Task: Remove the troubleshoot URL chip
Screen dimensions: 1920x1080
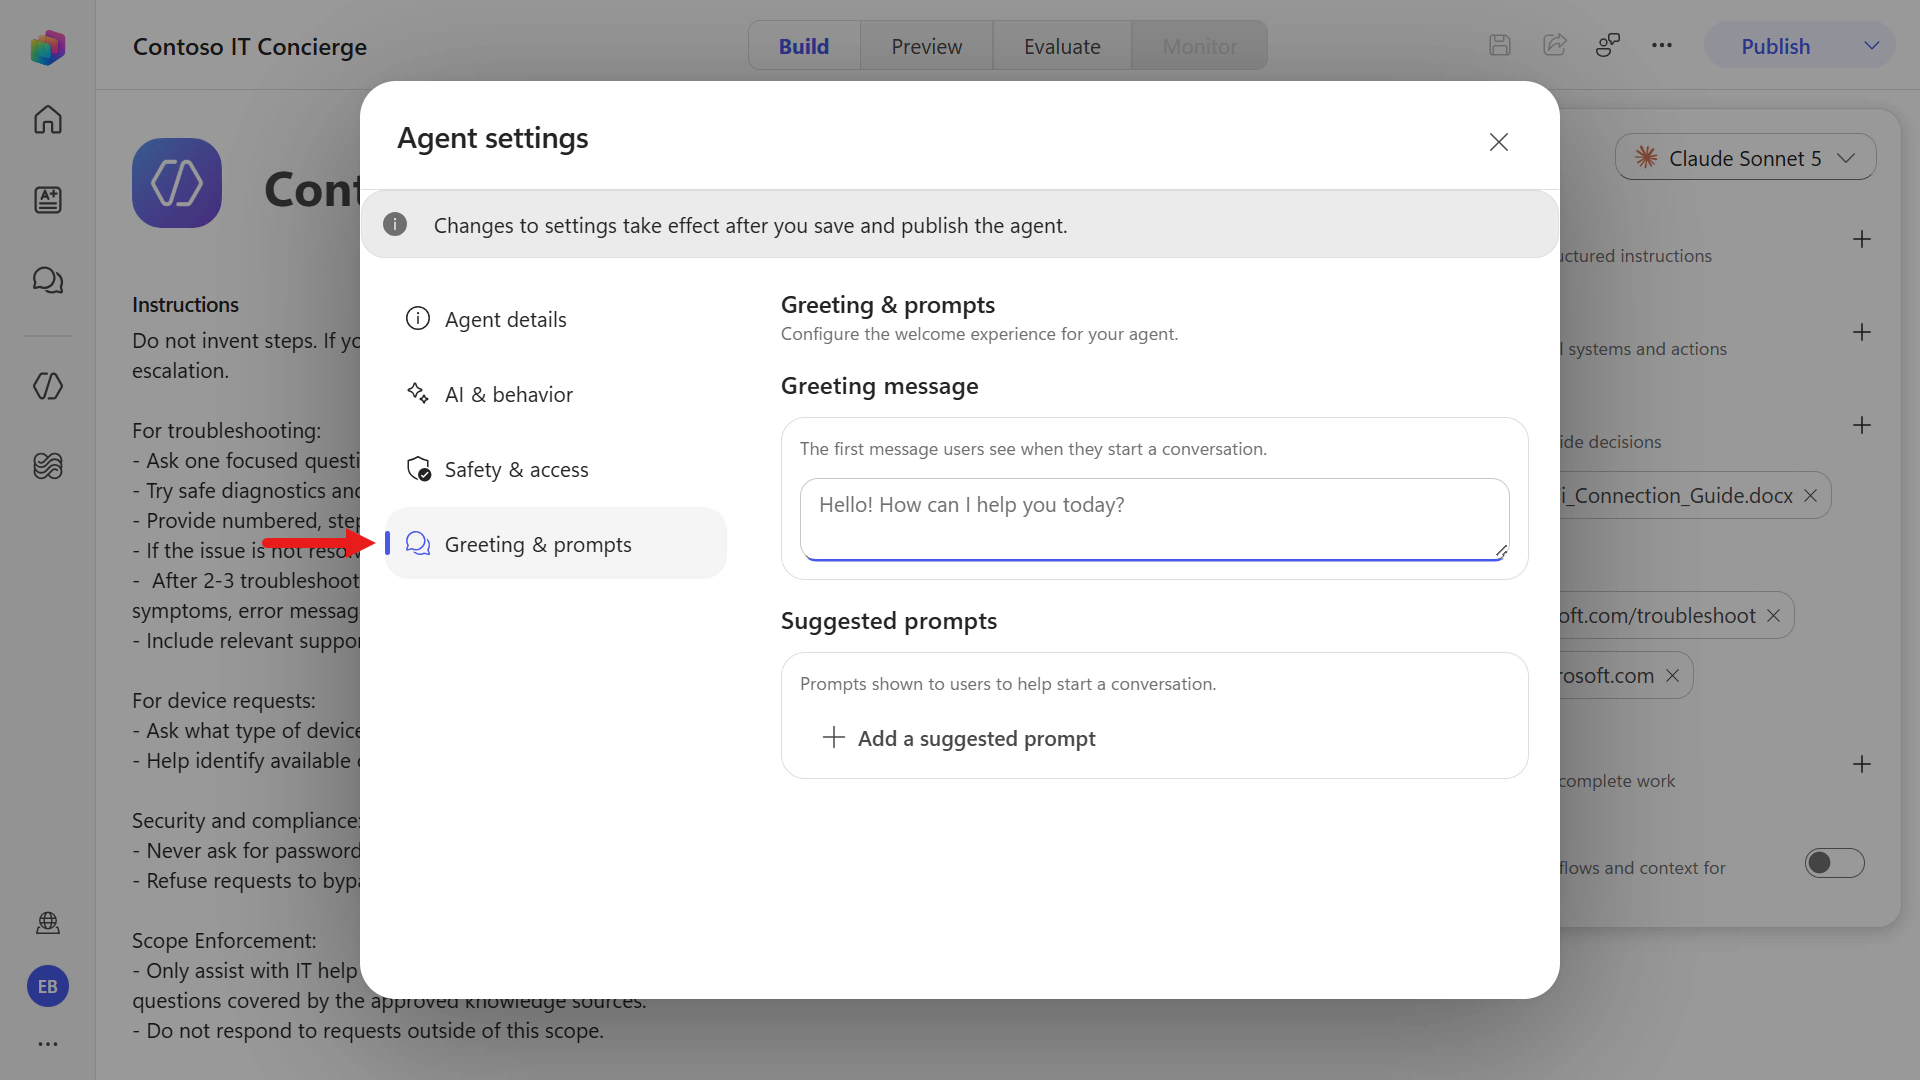Action: coord(1773,616)
